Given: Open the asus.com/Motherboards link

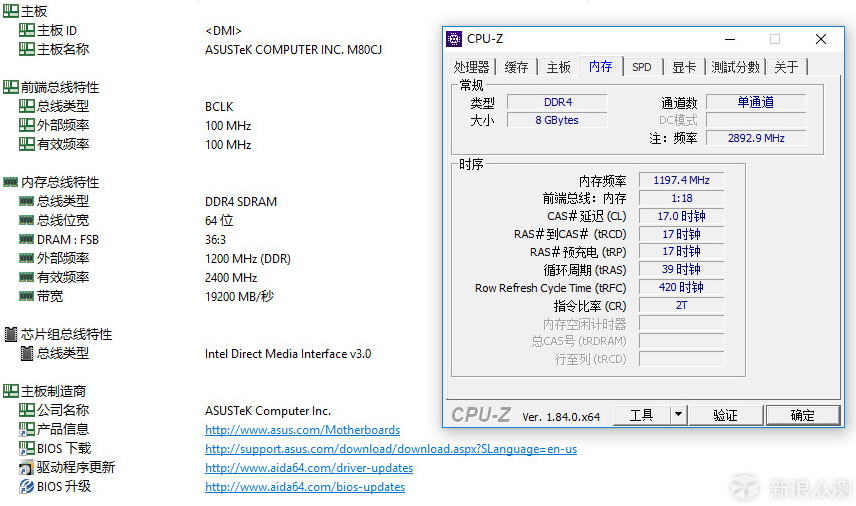Looking at the screenshot, I should coord(302,430).
